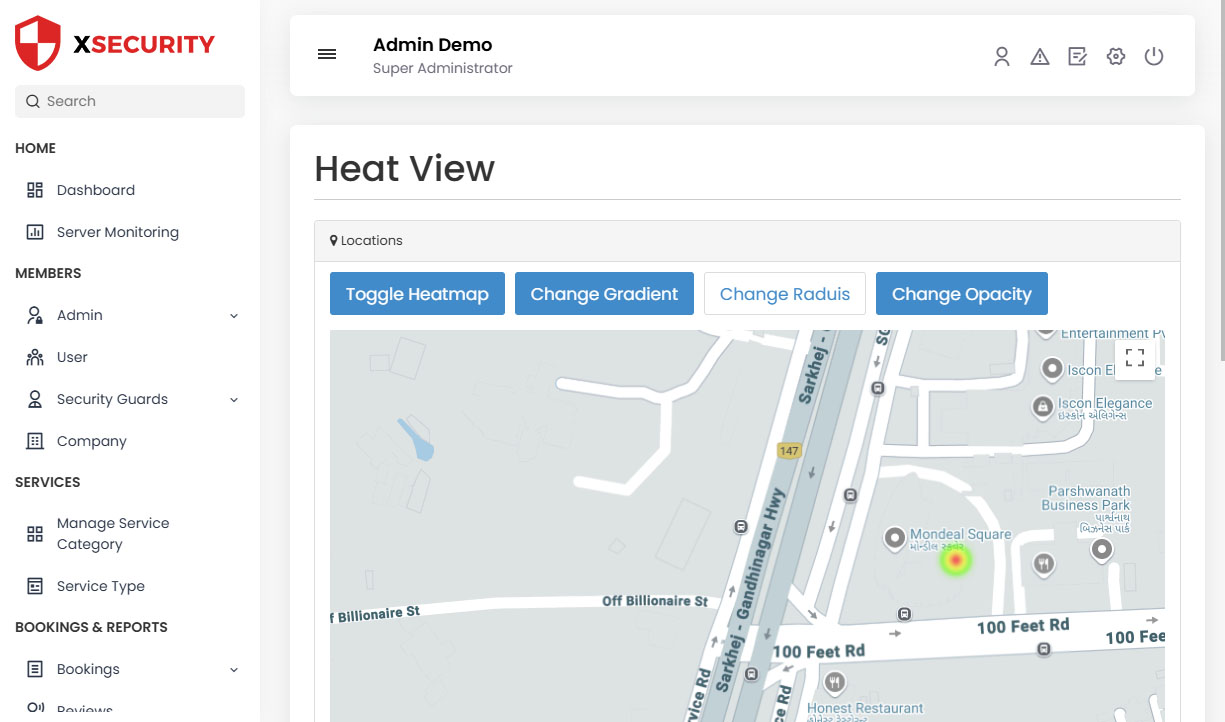The image size is (1225, 722).
Task: Click the Mondeal Square map pin
Action: [895, 539]
